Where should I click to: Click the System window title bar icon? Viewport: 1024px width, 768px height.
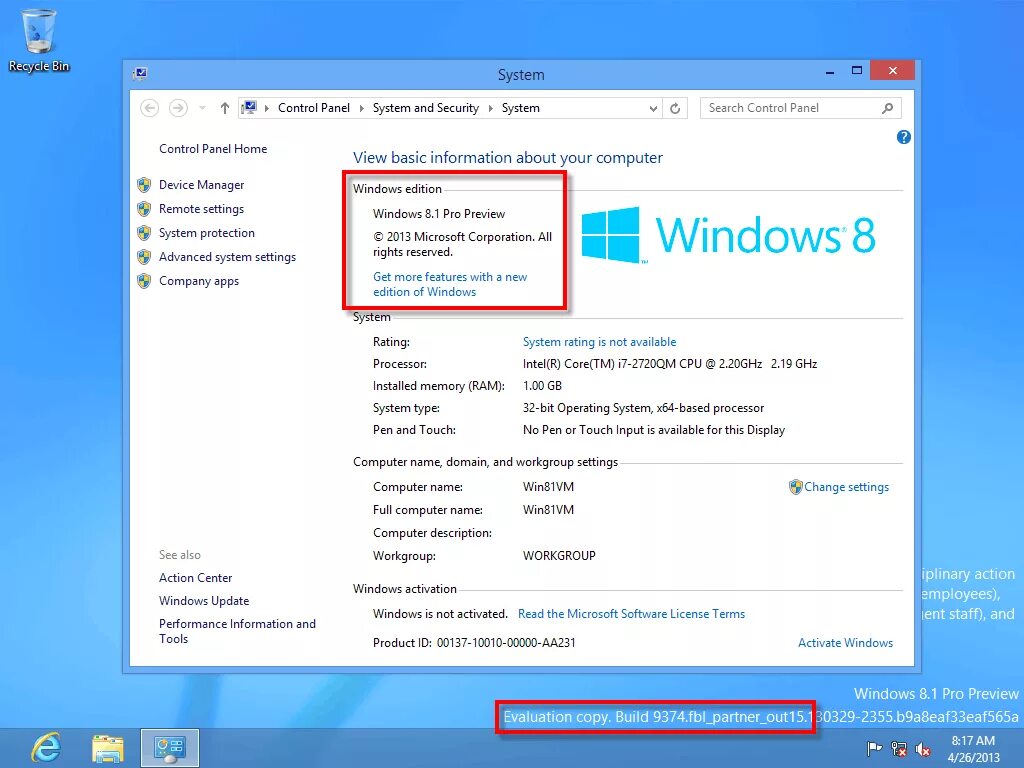[140, 74]
